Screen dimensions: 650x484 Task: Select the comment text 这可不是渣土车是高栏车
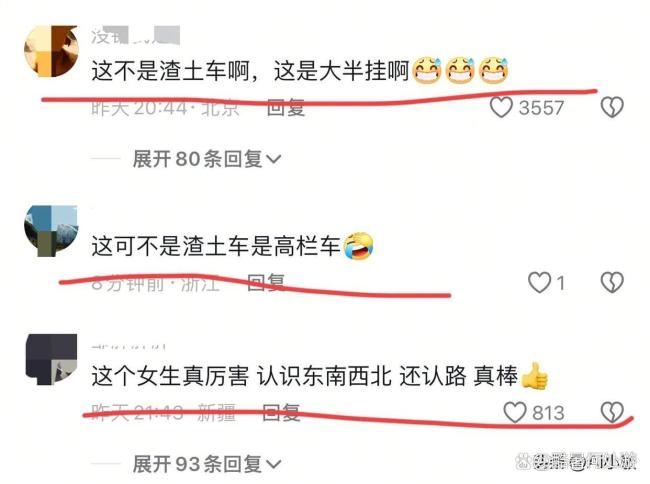pos(216,246)
